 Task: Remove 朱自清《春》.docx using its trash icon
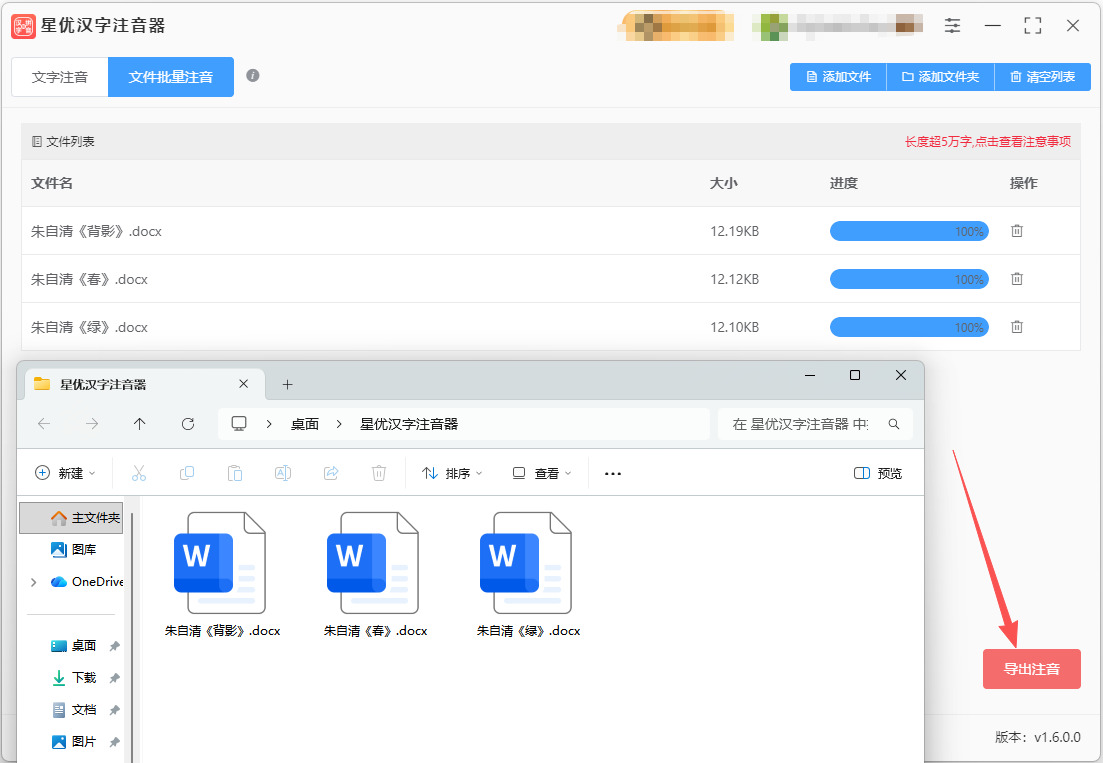1016,278
